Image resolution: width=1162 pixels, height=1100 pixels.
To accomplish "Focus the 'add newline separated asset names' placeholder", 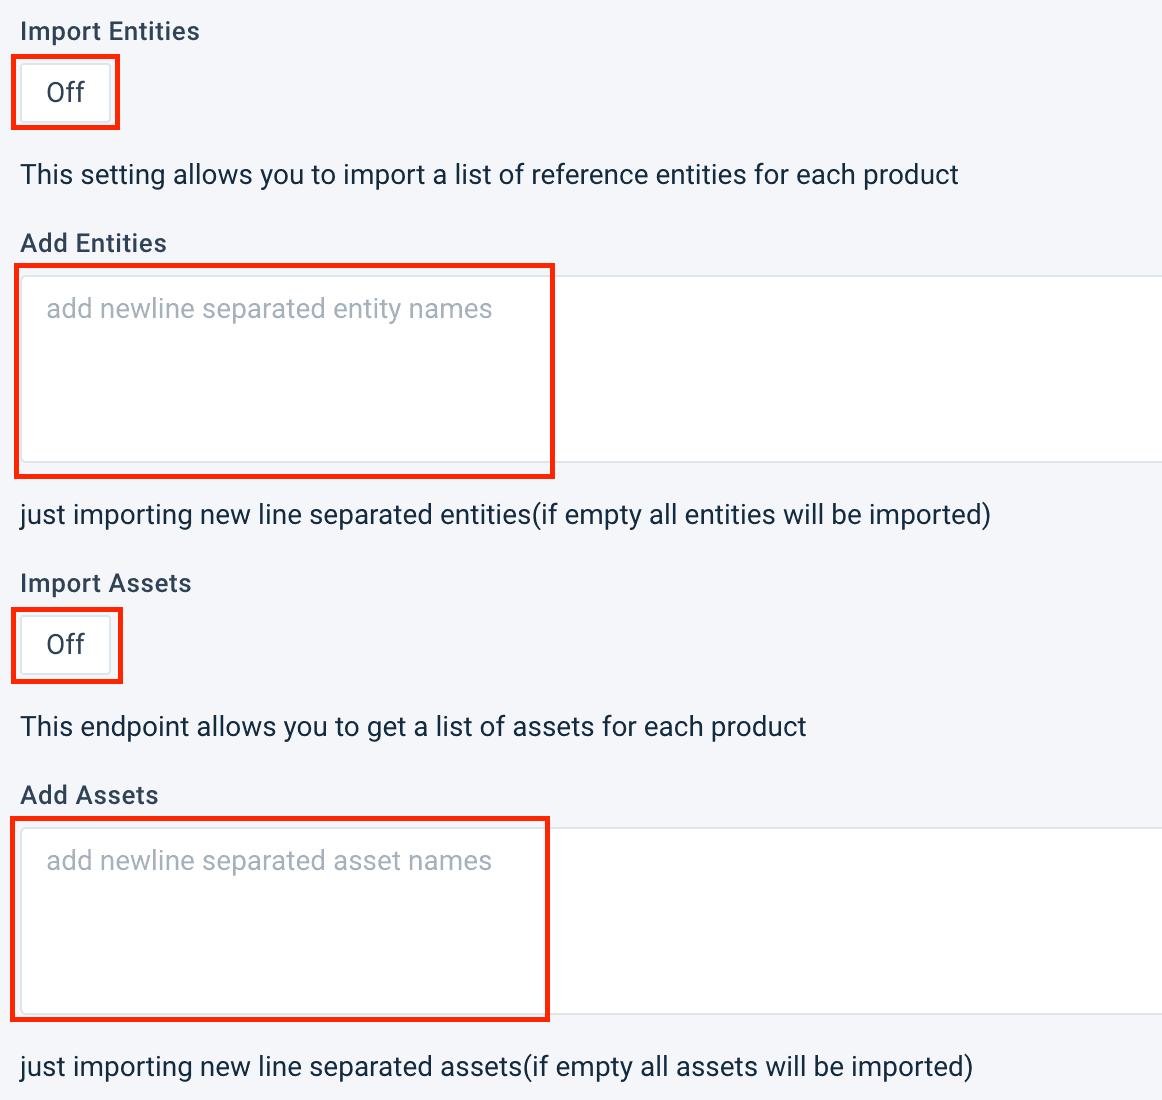I will [269, 861].
